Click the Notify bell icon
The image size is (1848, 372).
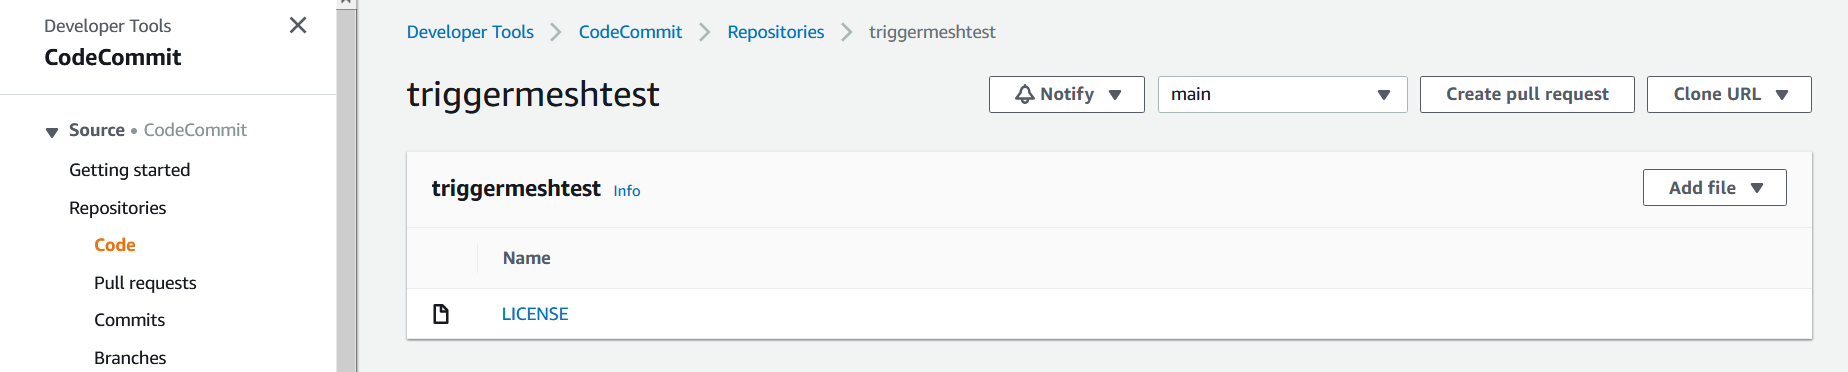[x=1025, y=94]
